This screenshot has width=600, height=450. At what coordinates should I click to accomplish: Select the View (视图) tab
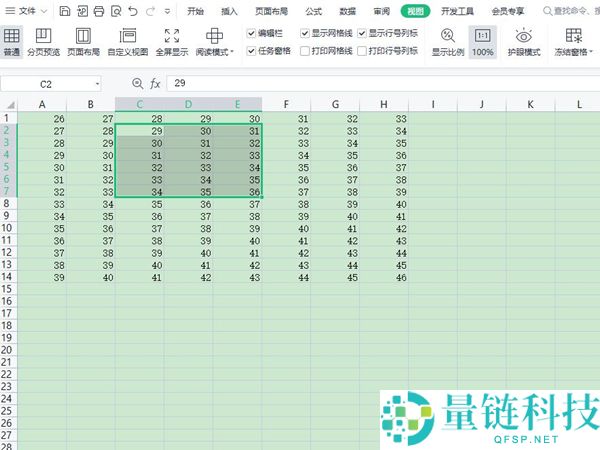tap(415, 11)
